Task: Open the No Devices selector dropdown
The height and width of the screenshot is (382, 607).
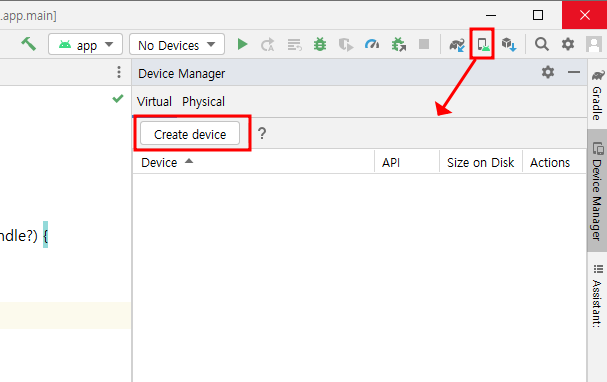Action: tap(177, 45)
